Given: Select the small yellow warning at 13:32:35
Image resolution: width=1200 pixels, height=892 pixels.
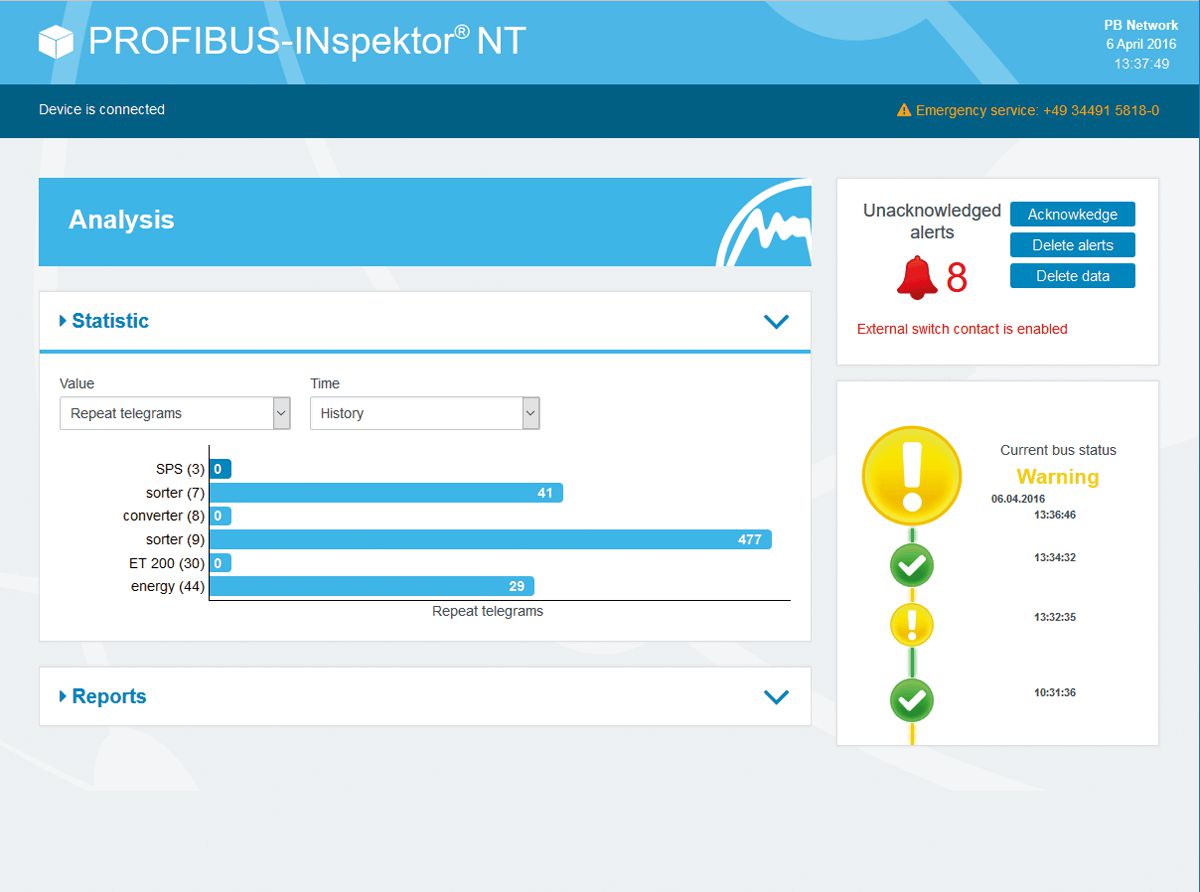Looking at the screenshot, I should pyautogui.click(x=911, y=625).
